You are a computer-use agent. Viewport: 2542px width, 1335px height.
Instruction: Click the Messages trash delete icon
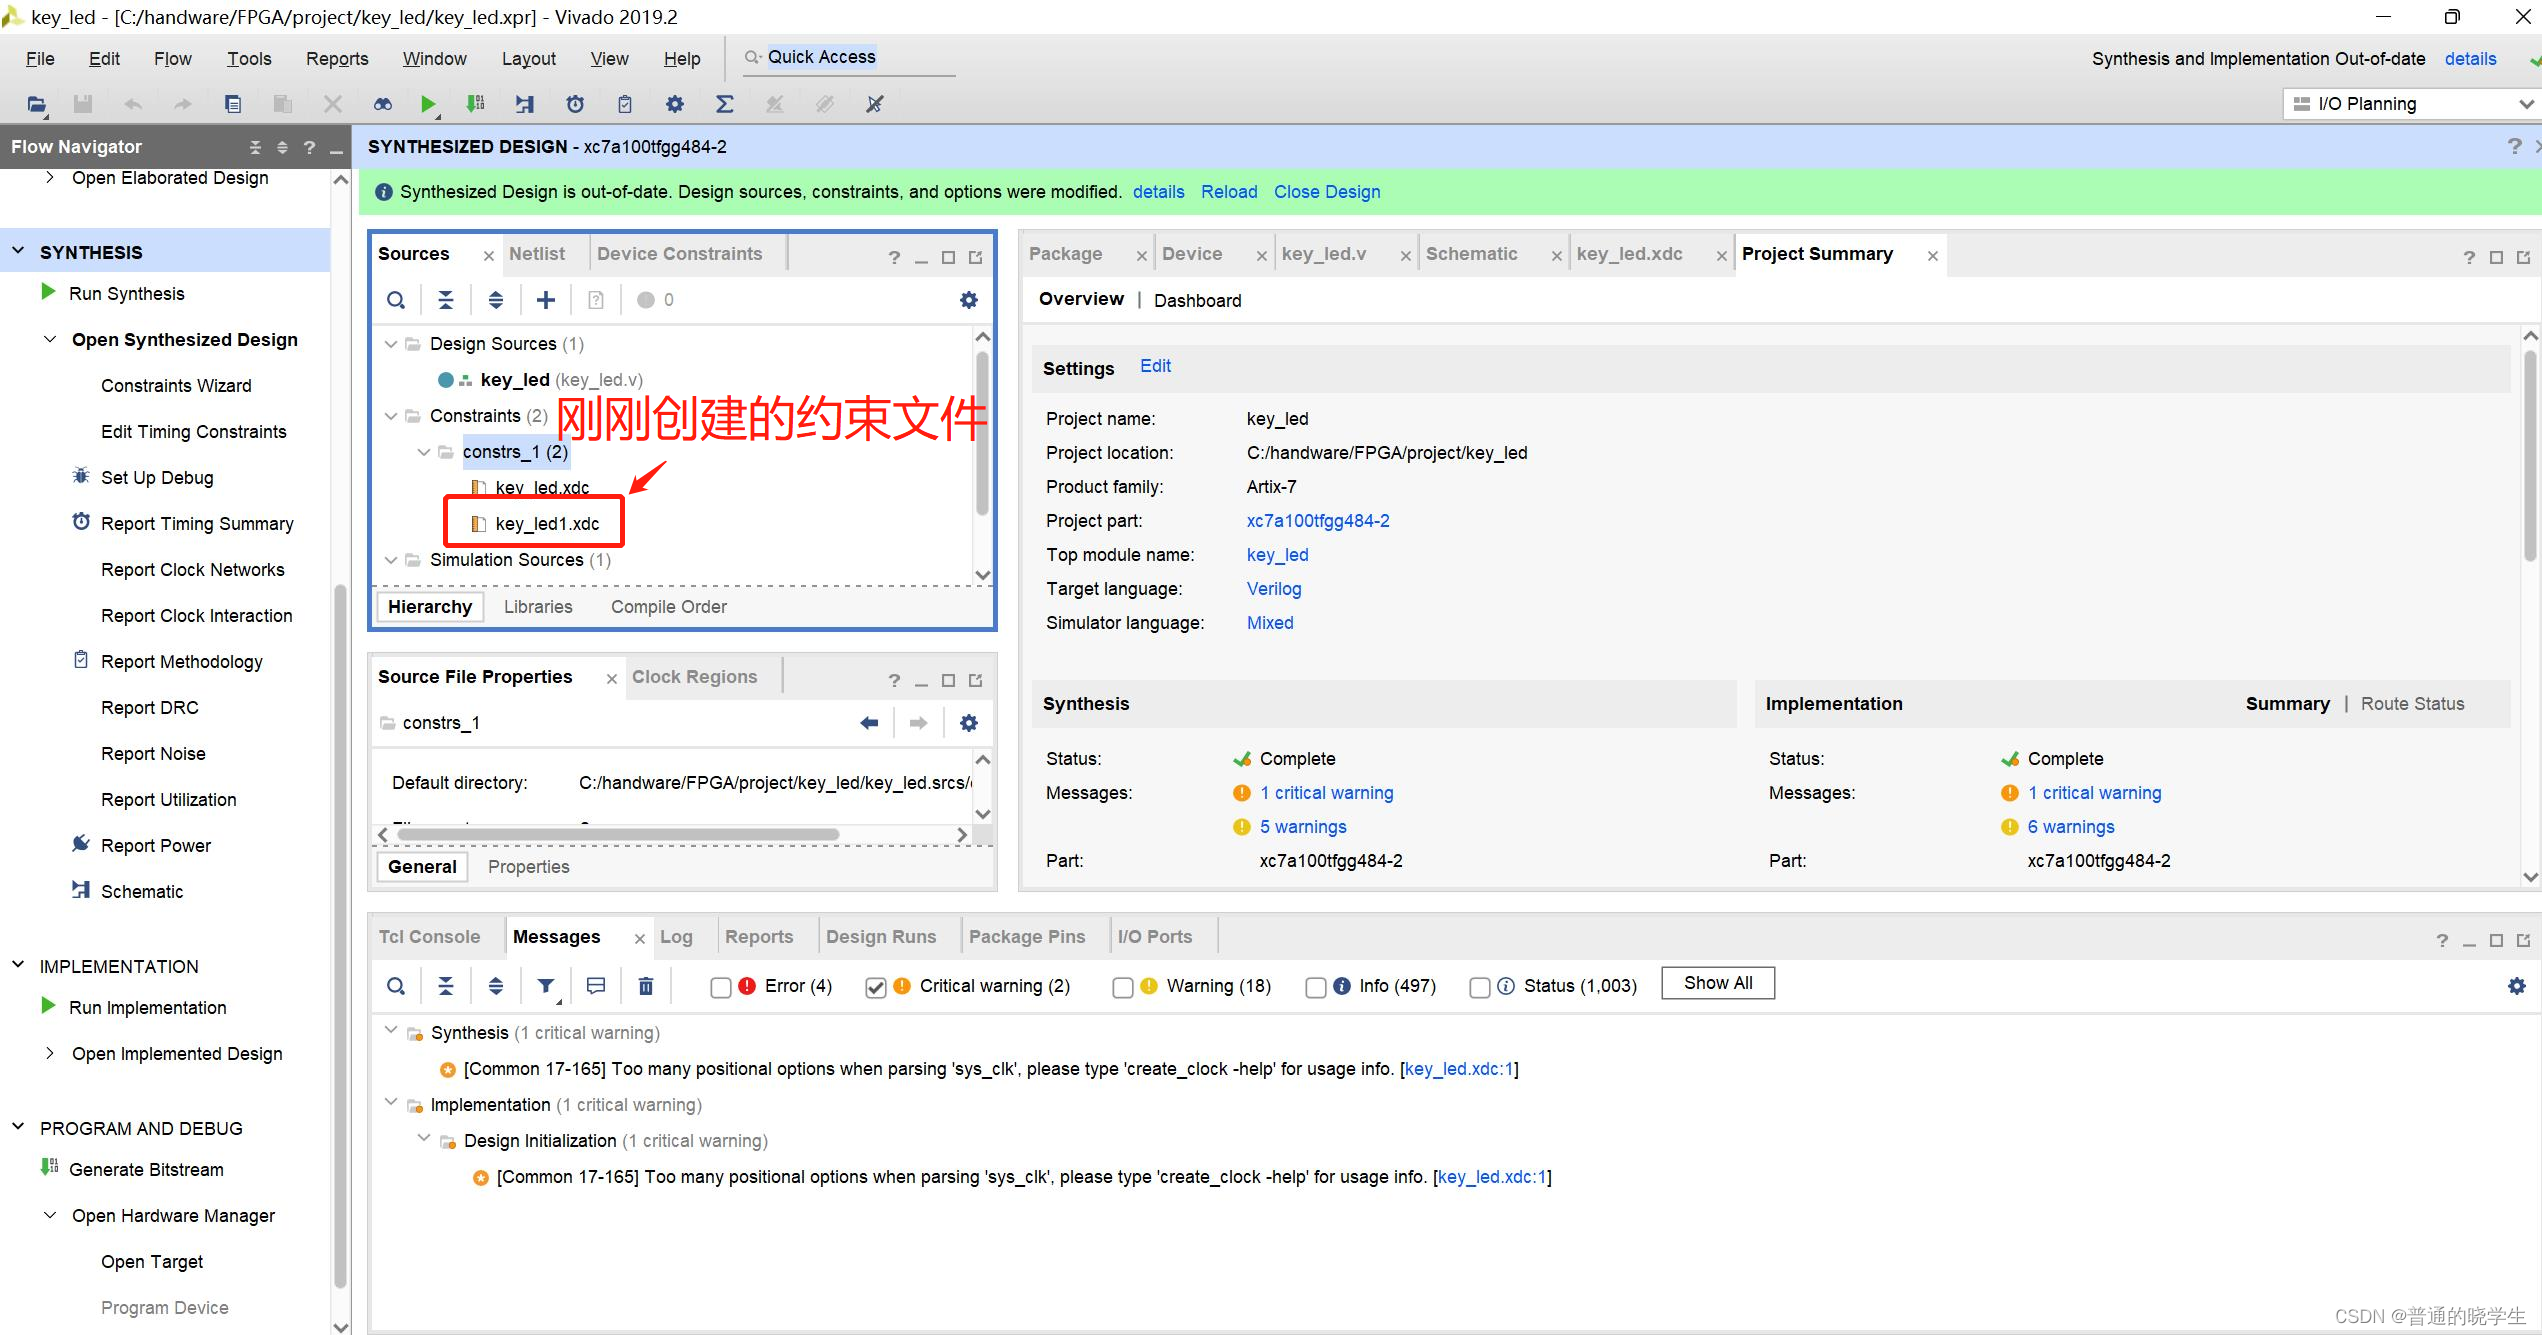tap(646, 986)
